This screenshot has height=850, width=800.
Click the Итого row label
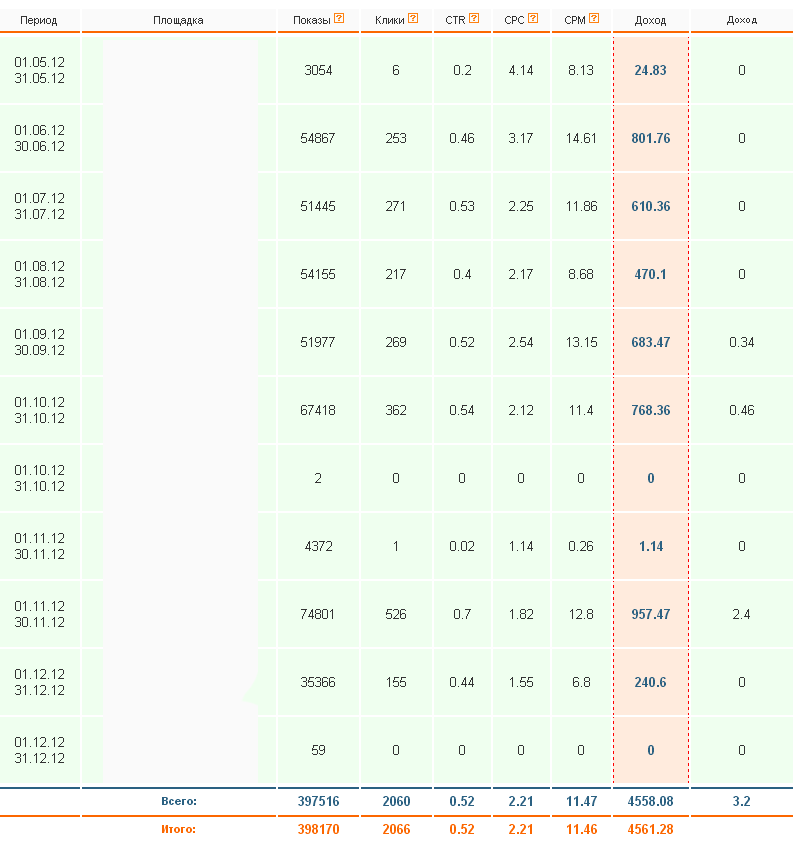(x=178, y=829)
